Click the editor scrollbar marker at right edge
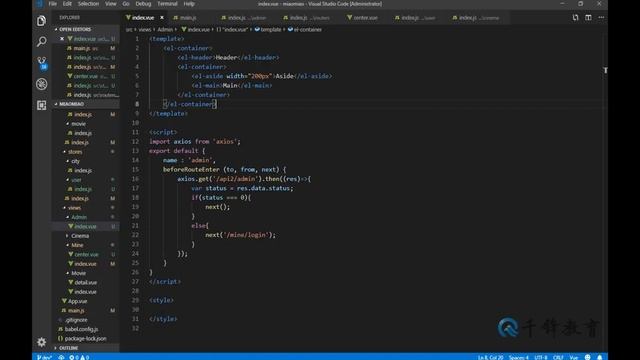The image size is (640, 360). [x=605, y=70]
